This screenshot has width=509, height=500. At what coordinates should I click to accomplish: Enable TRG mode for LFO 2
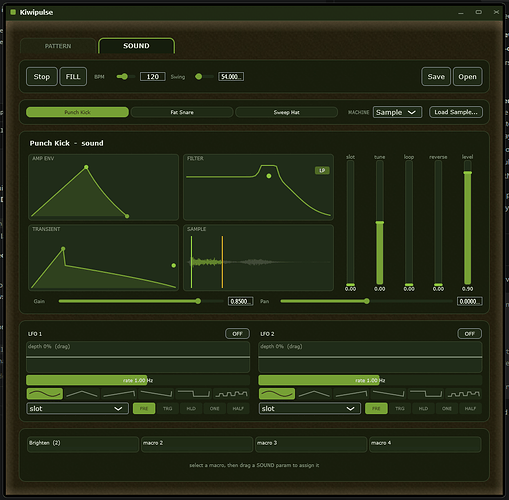pos(400,409)
